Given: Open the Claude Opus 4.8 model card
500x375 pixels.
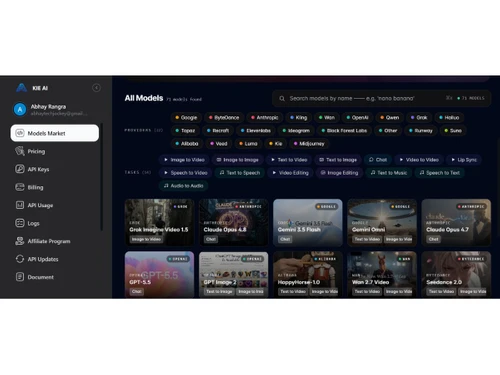Looking at the screenshot, I should pyautogui.click(x=234, y=222).
